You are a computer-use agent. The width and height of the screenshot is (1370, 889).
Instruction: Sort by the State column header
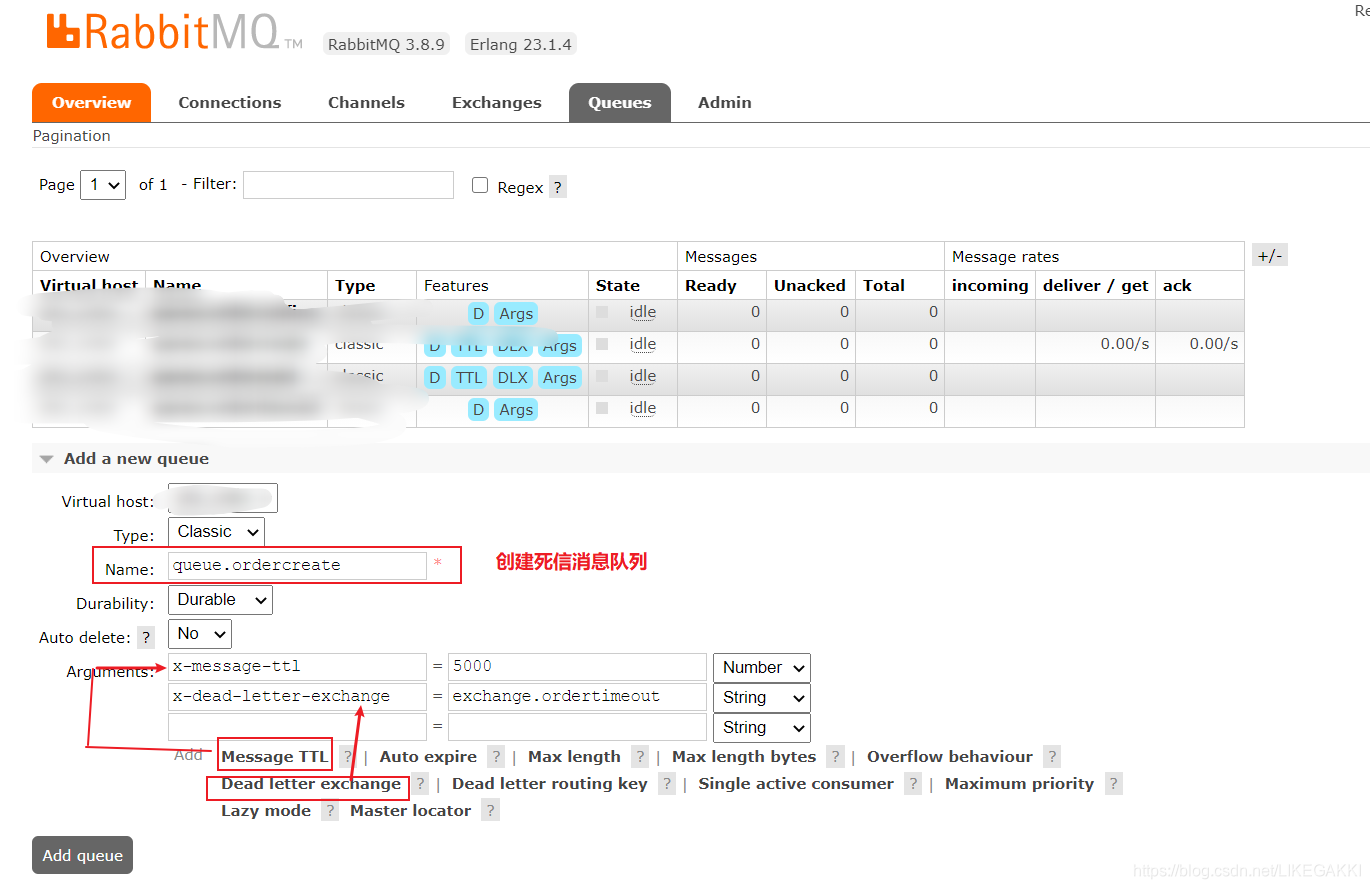coord(618,286)
